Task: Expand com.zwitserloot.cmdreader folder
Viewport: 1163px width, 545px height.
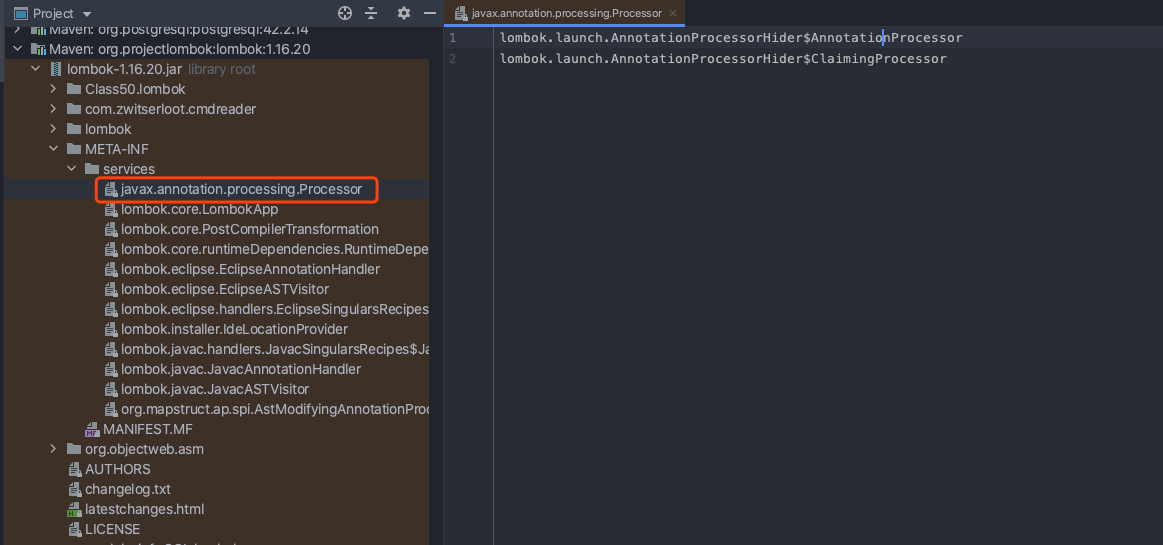Action: pyautogui.click(x=53, y=110)
